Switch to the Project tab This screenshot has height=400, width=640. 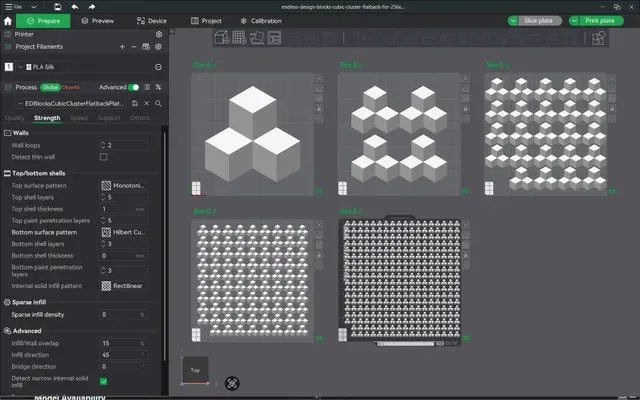coord(206,21)
